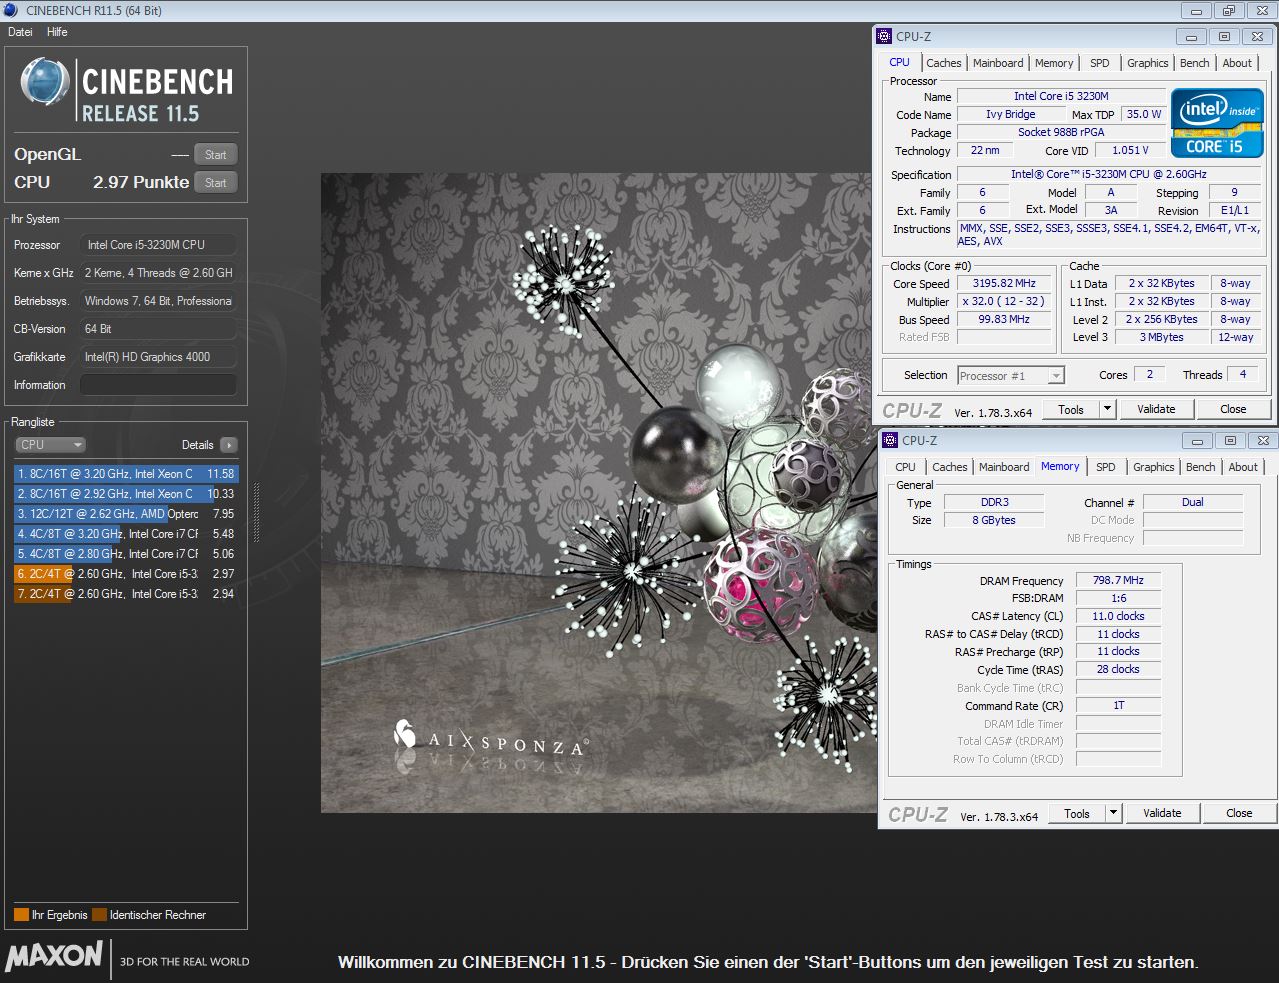Click Close button in lower CPU-Z window
This screenshot has width=1279, height=983.
(1239, 813)
